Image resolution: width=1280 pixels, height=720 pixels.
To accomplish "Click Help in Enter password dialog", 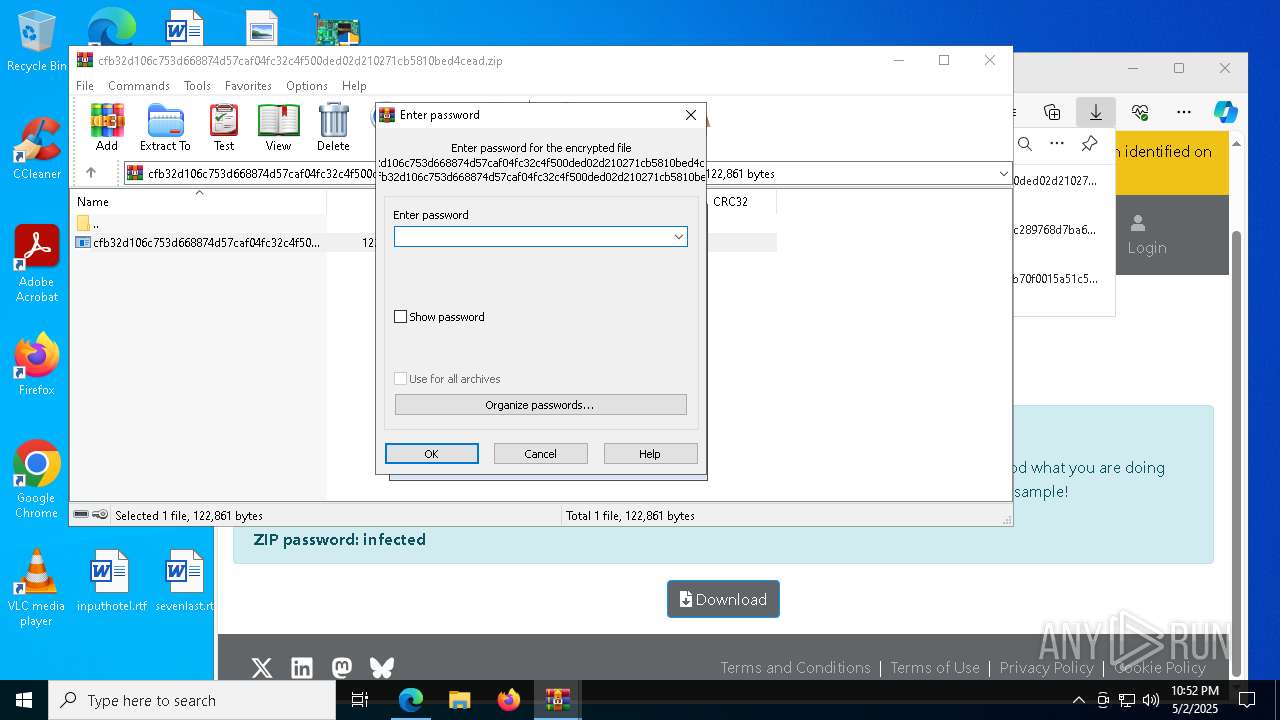I will click(650, 454).
